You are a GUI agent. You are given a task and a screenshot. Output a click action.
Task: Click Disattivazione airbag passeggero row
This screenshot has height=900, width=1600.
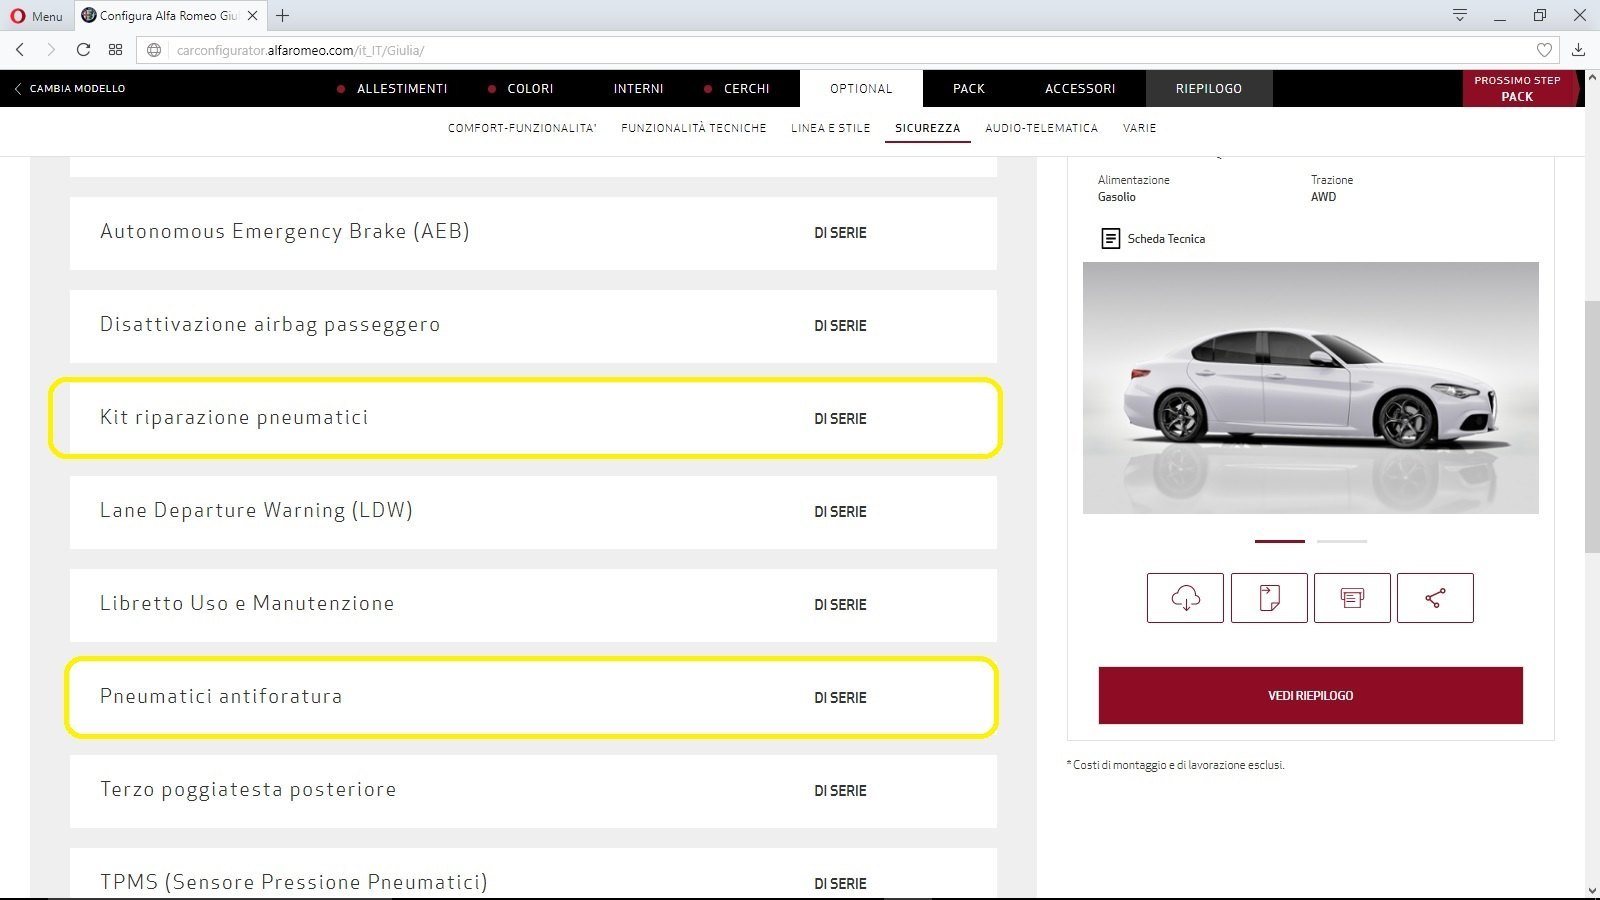533,326
